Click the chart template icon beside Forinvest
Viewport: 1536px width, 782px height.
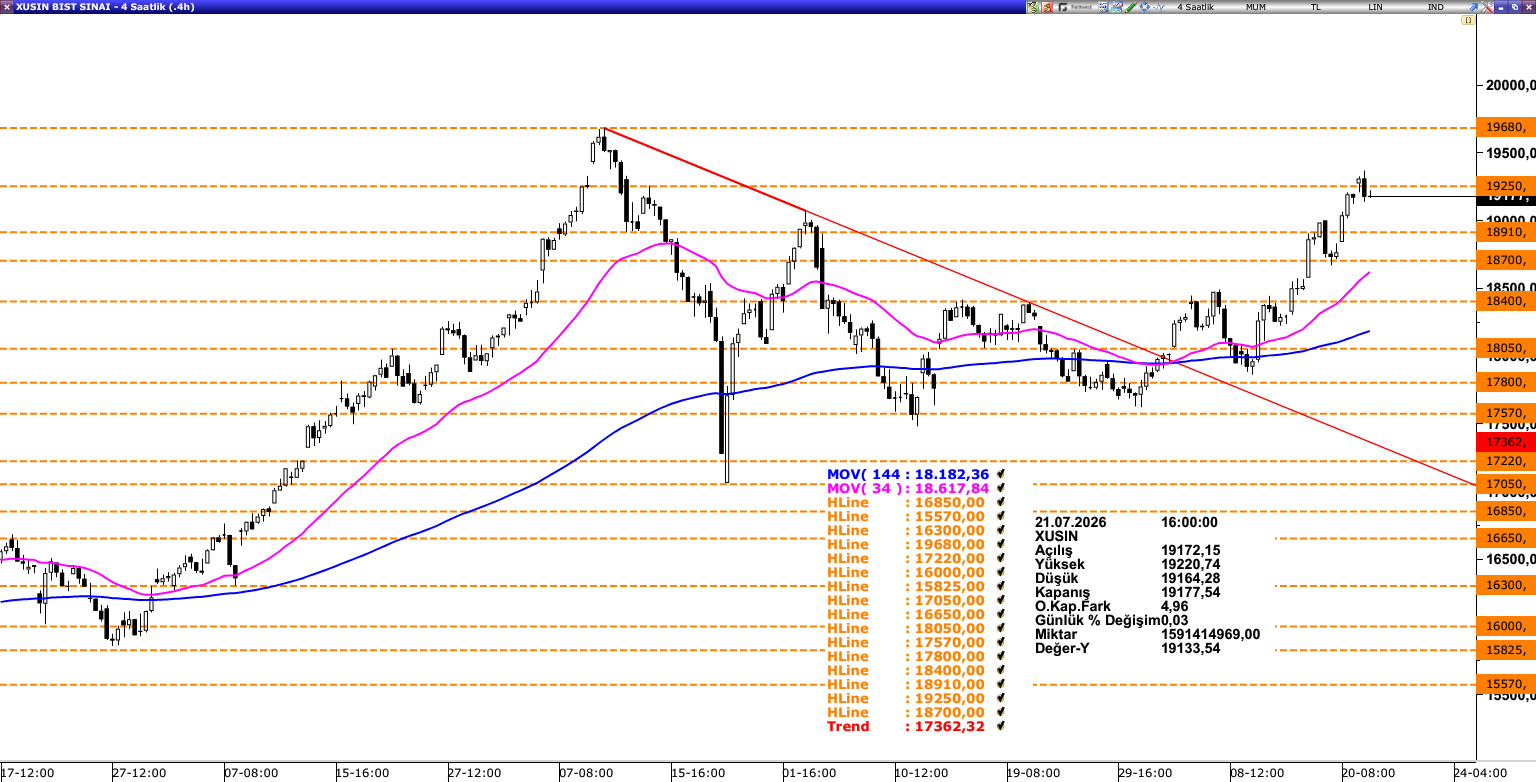pyautogui.click(x=1103, y=7)
